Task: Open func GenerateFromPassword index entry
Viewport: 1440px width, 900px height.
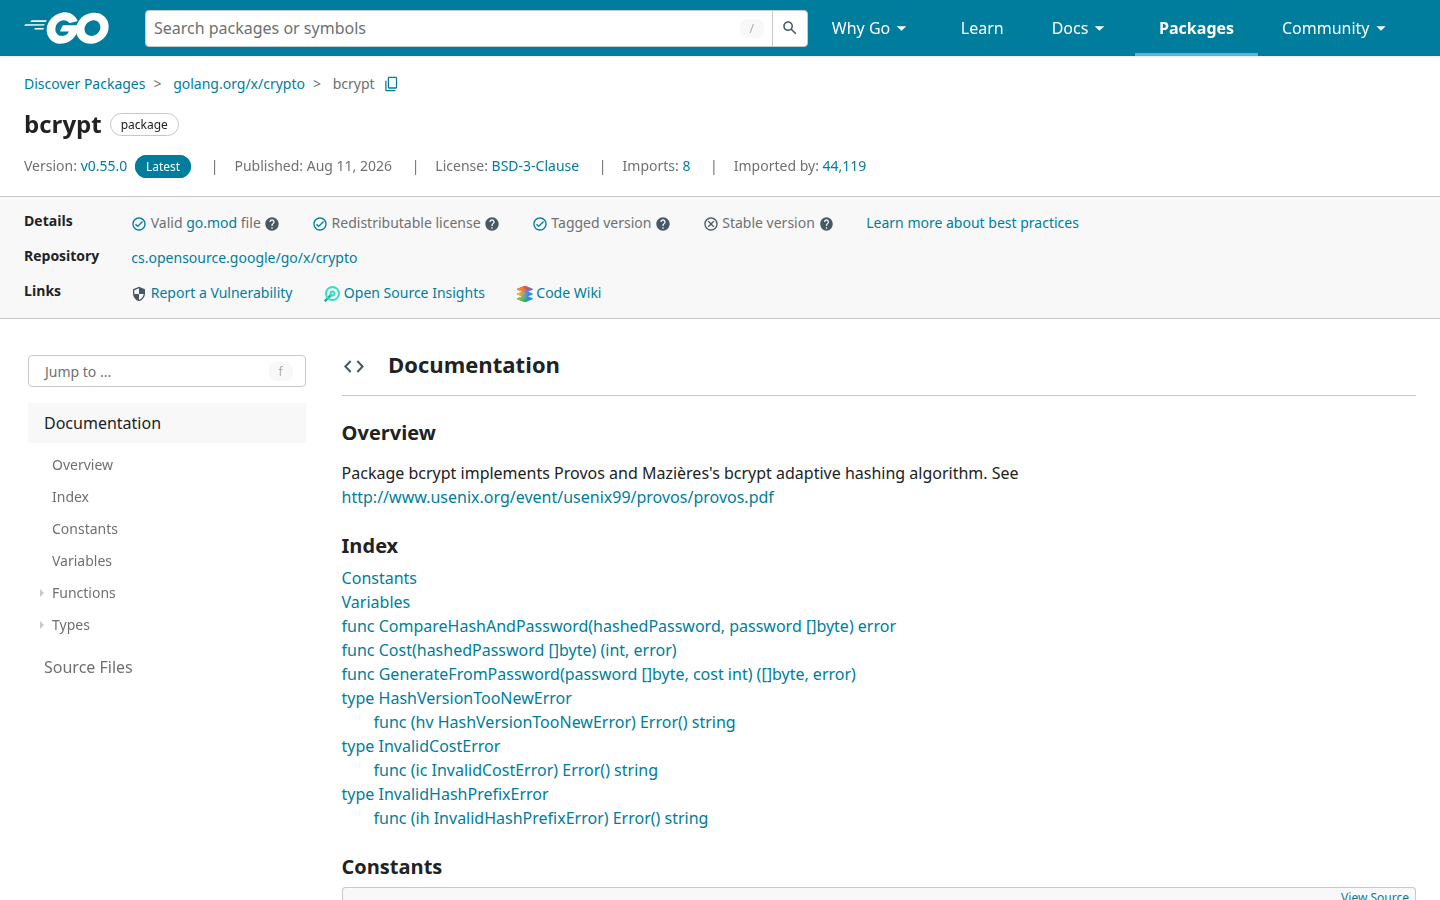Action: point(599,674)
